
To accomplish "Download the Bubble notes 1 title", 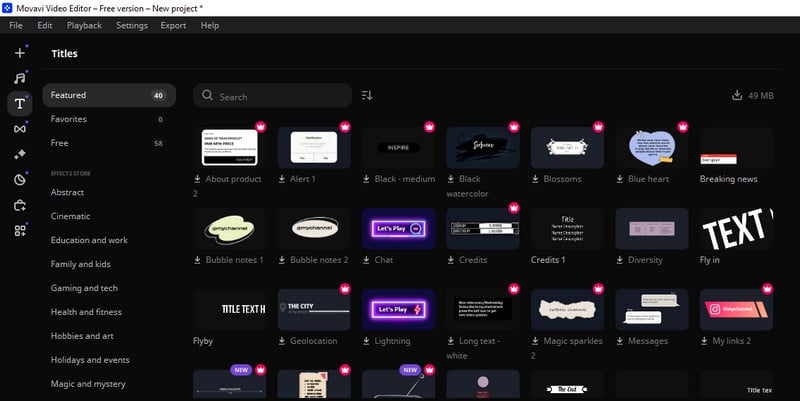I will [197, 260].
